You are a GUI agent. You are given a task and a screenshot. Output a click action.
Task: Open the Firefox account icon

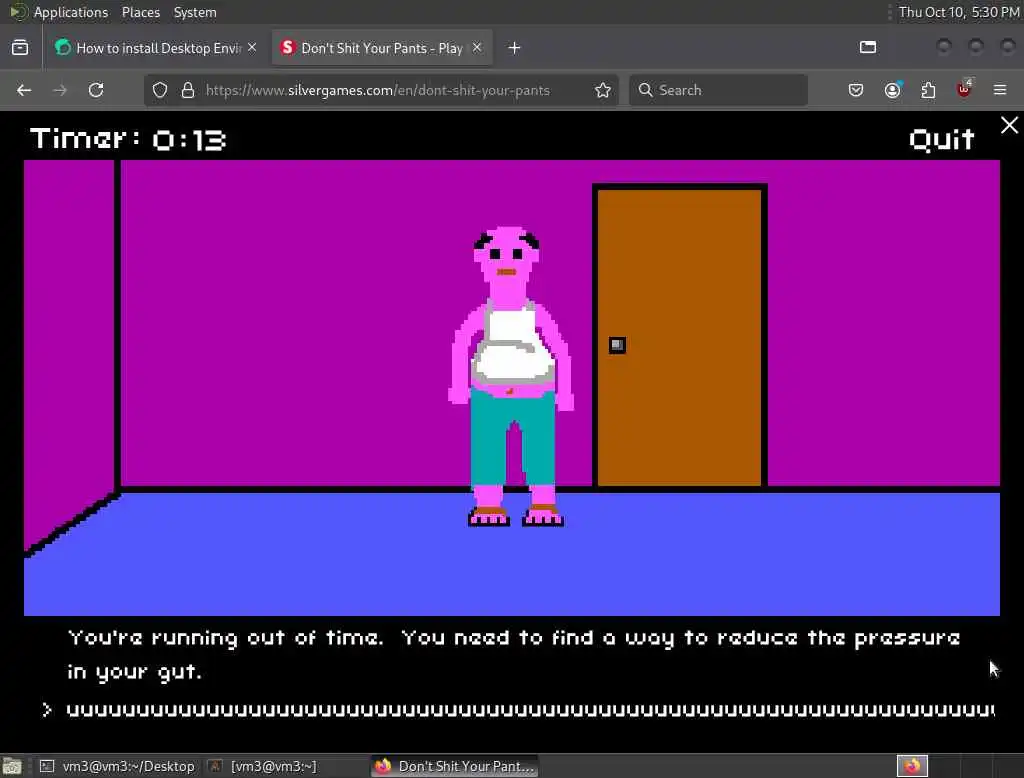point(893,90)
